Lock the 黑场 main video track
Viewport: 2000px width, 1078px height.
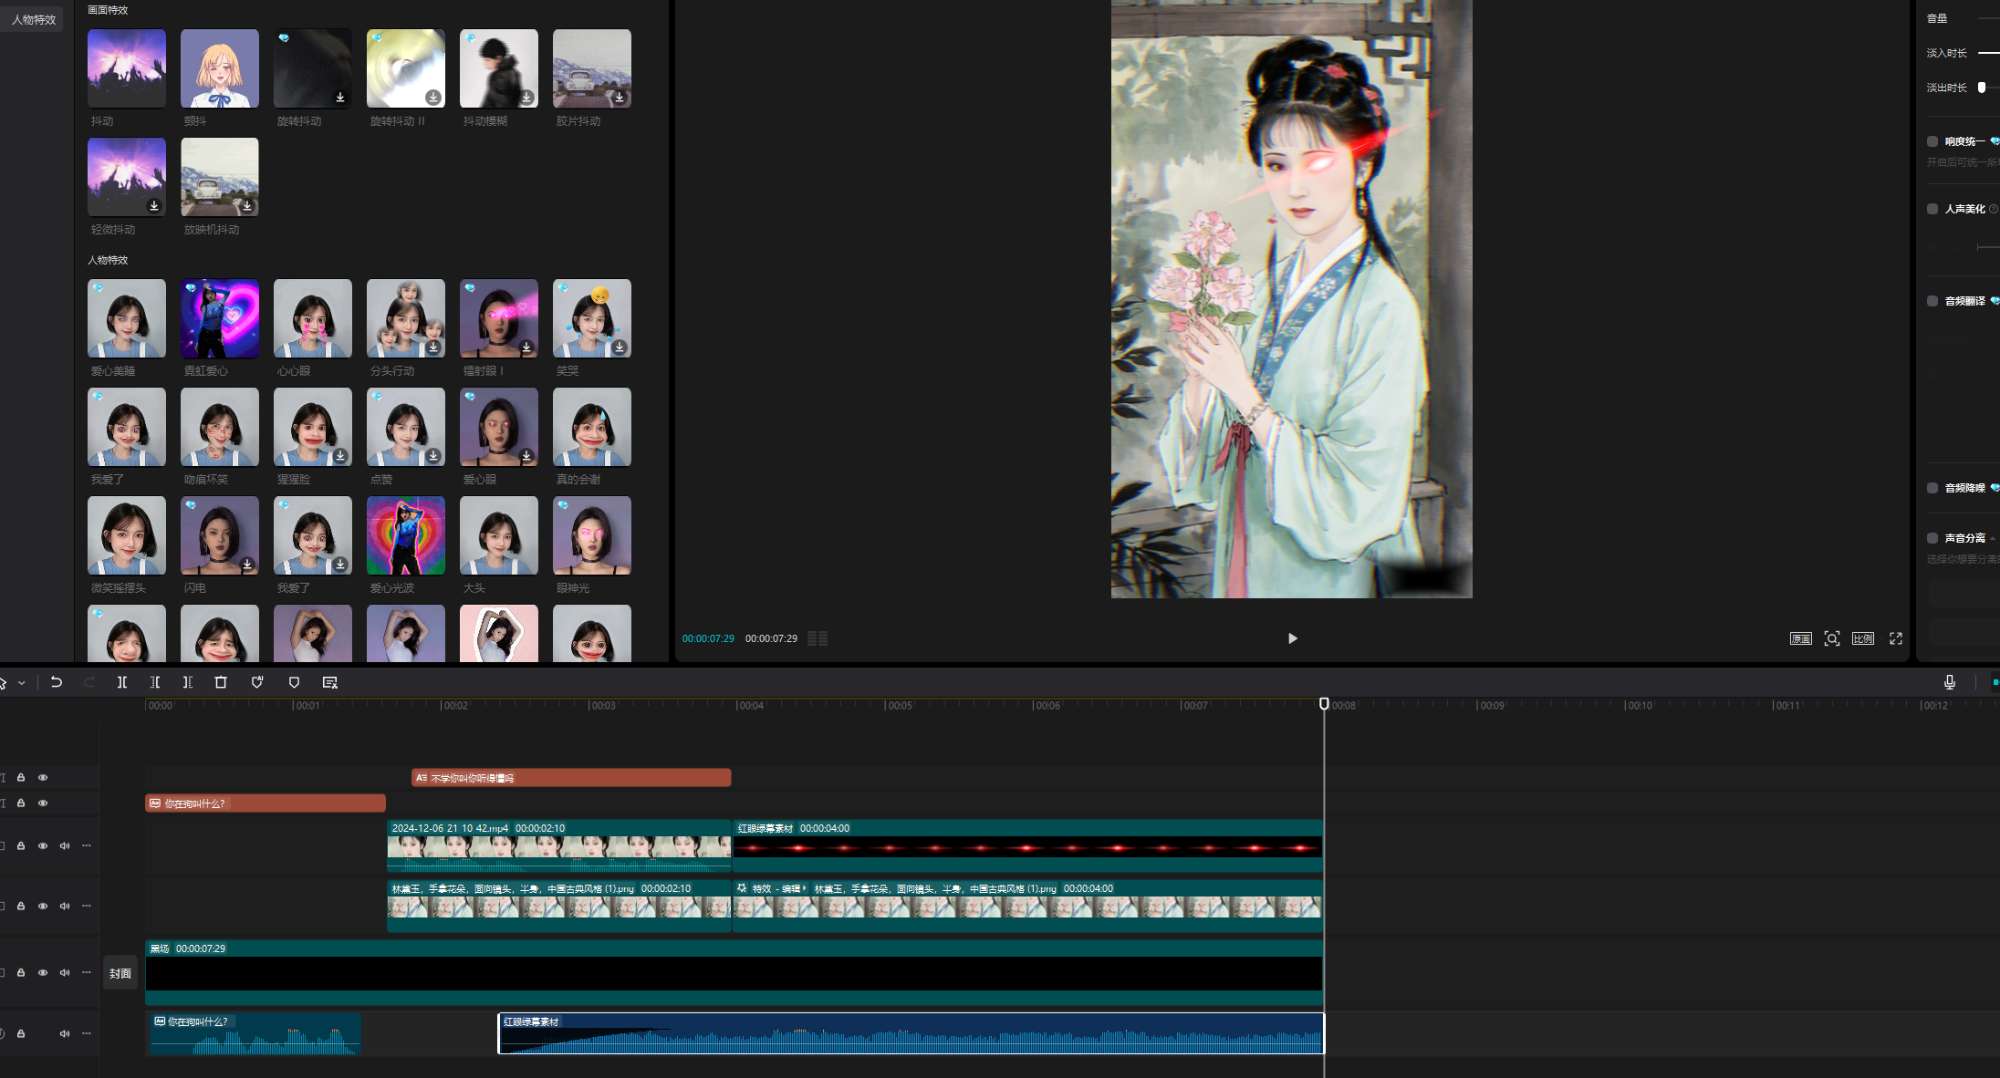21,972
